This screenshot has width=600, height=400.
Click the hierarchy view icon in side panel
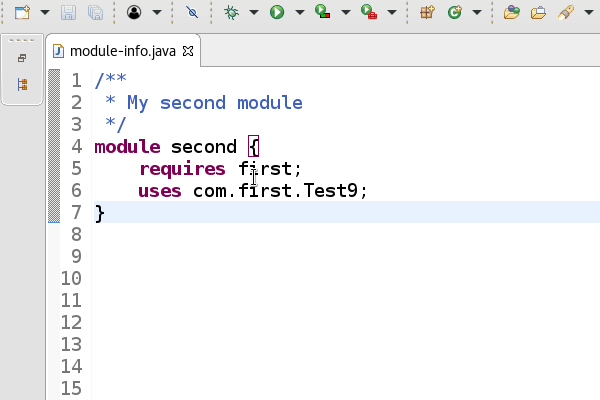(x=22, y=85)
